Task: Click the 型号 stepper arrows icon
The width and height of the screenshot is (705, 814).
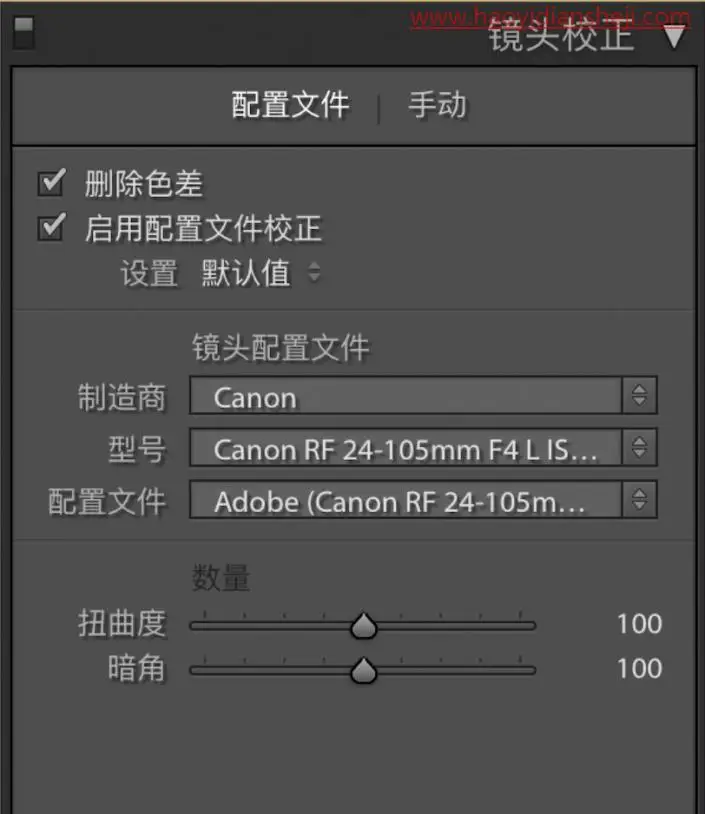Action: click(x=640, y=447)
